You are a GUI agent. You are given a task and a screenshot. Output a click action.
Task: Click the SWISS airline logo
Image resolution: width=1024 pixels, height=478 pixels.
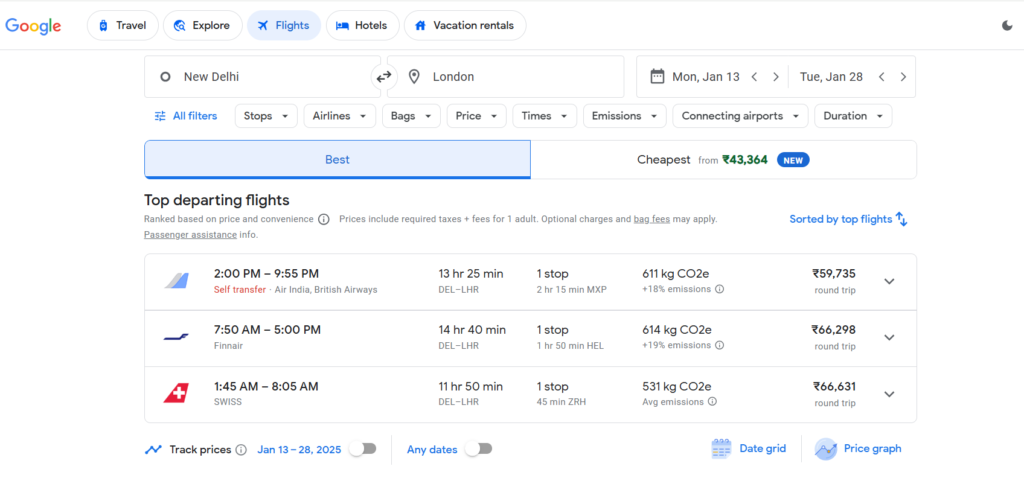pyautogui.click(x=176, y=393)
